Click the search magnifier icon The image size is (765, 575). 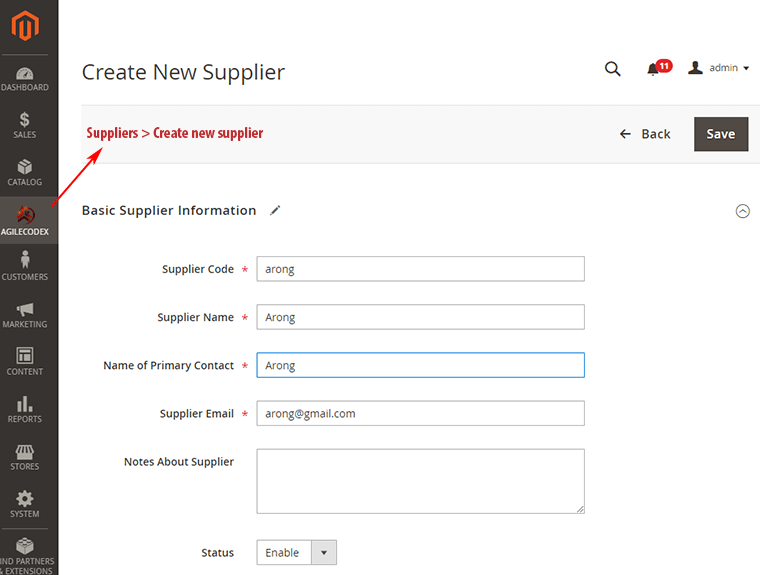coord(613,69)
